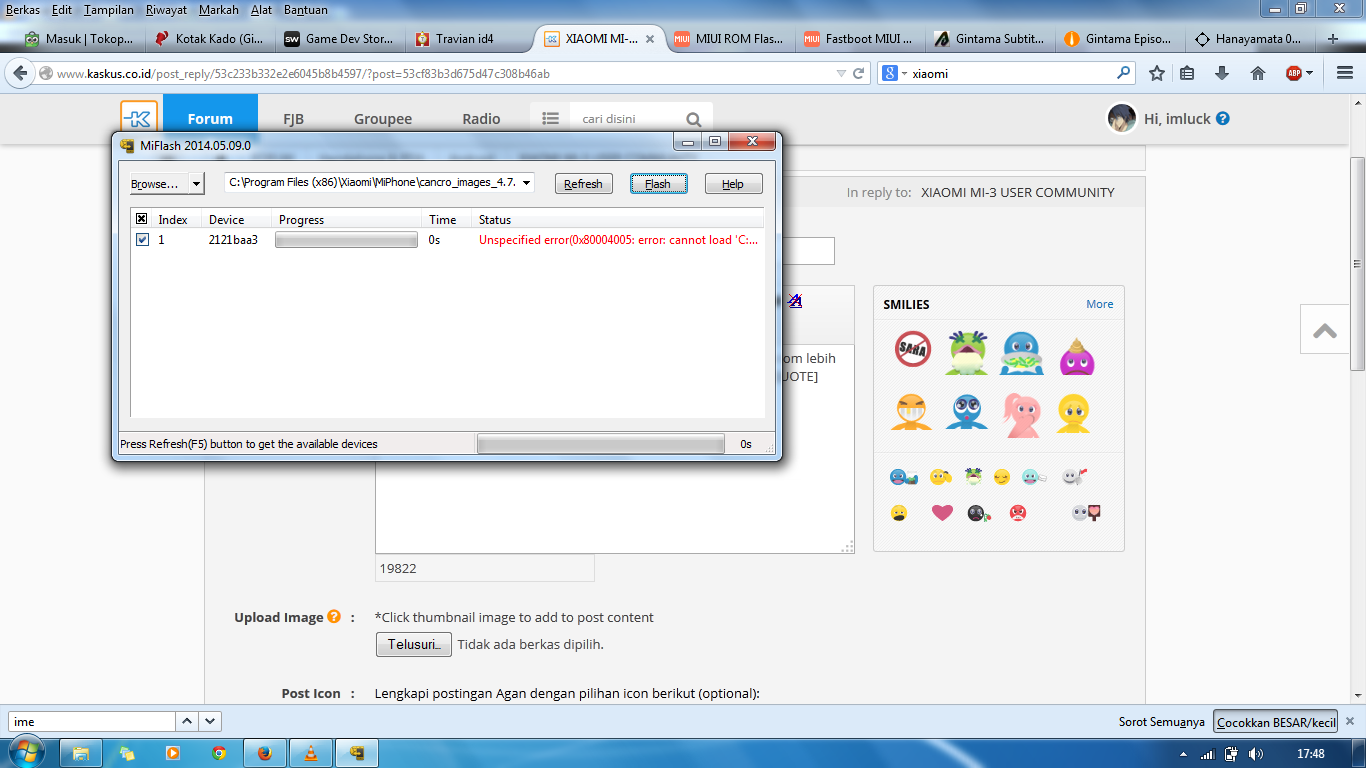Screen dimensions: 1366x768
Task: Click the search magnifier in Google search box
Action: (x=1124, y=73)
